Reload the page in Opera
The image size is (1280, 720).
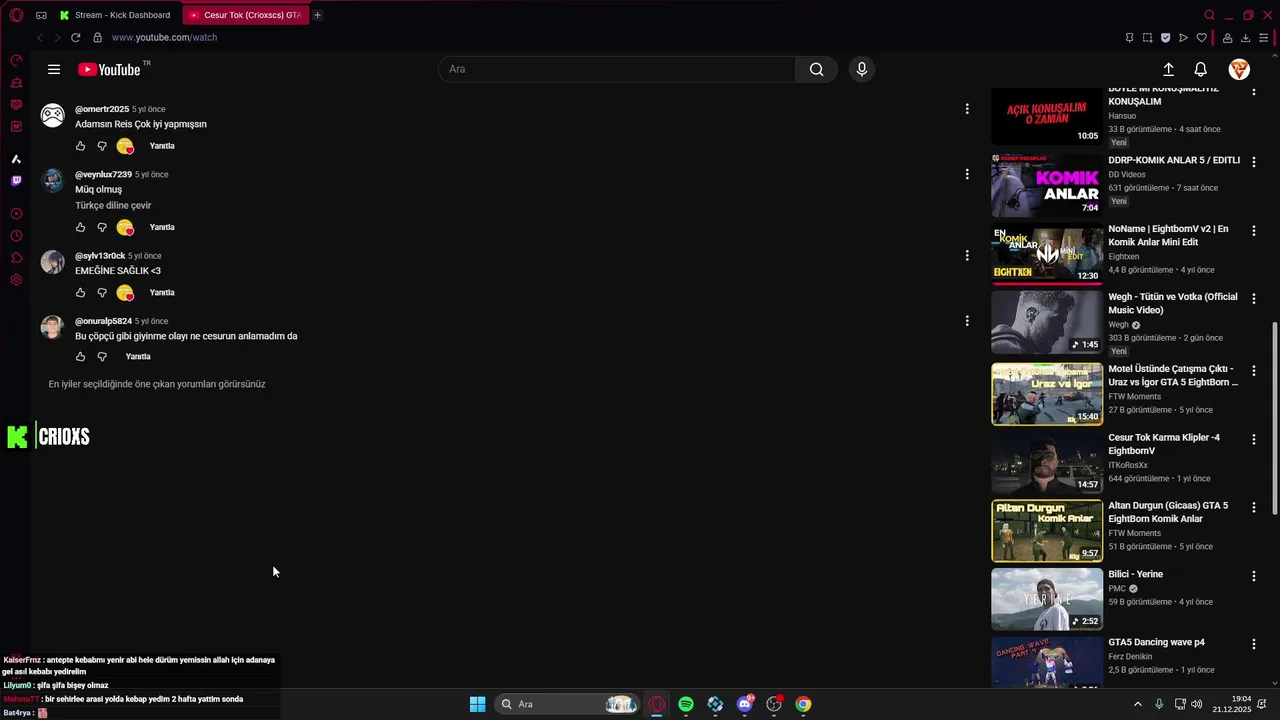pos(75,37)
